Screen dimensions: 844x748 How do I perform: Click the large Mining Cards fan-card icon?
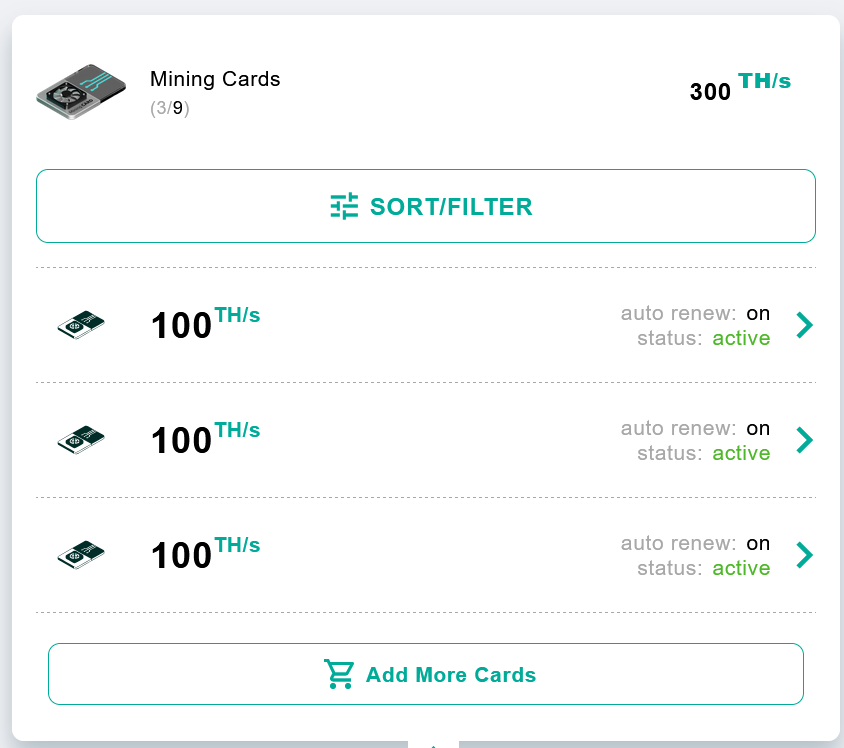point(81,91)
